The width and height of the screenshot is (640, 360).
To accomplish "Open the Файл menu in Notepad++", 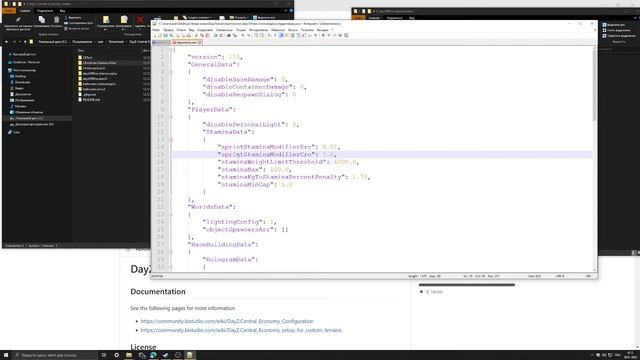I will (156, 30).
